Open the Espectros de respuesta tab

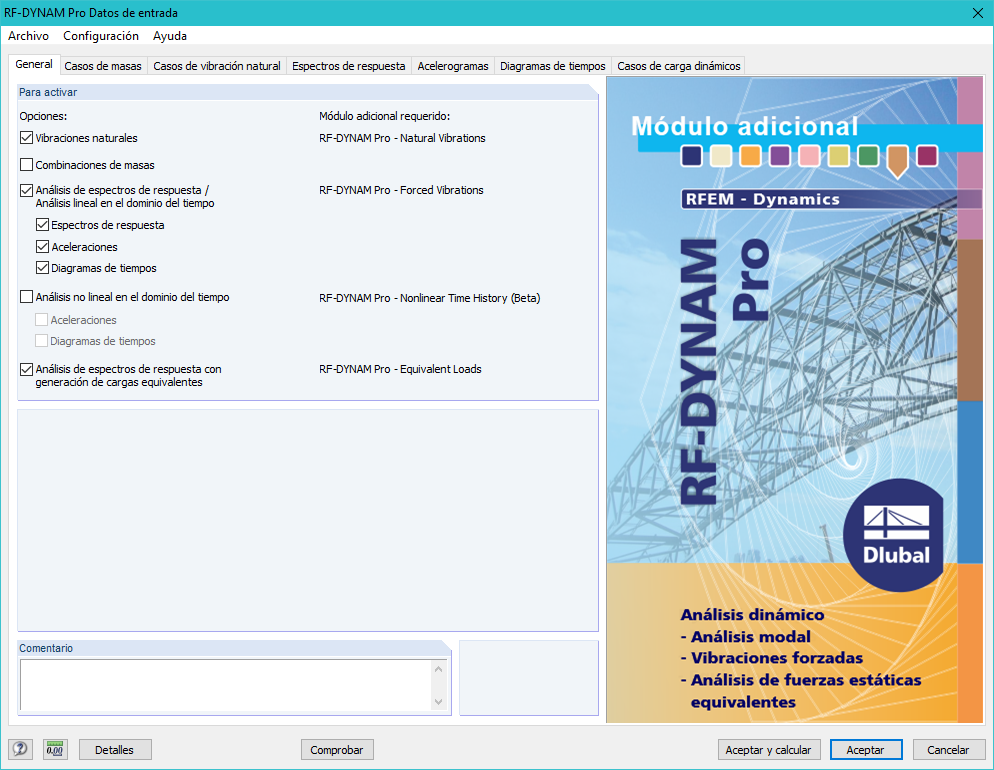point(349,66)
